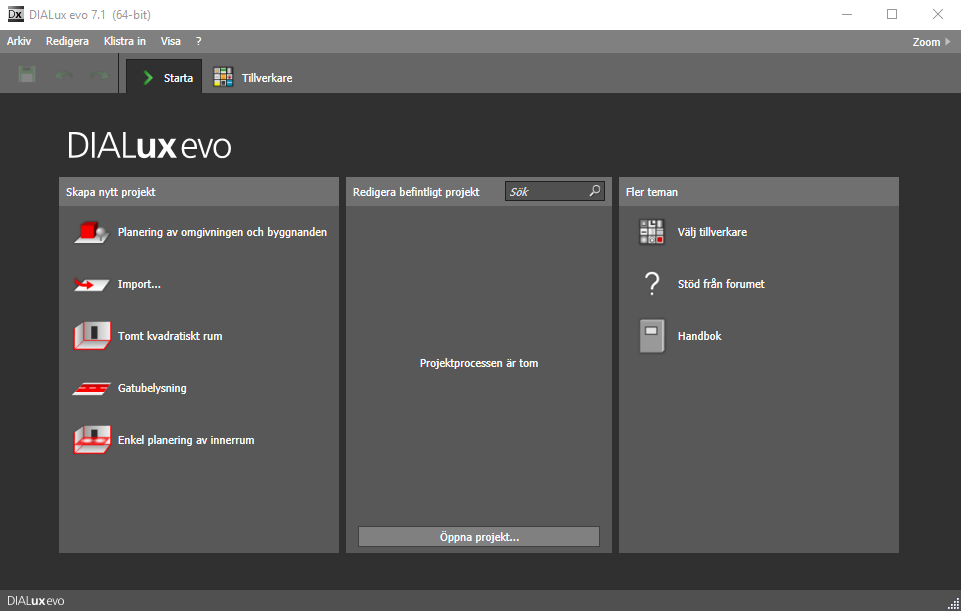The image size is (961, 611).
Task: Open the Visa menu
Action: pos(170,41)
